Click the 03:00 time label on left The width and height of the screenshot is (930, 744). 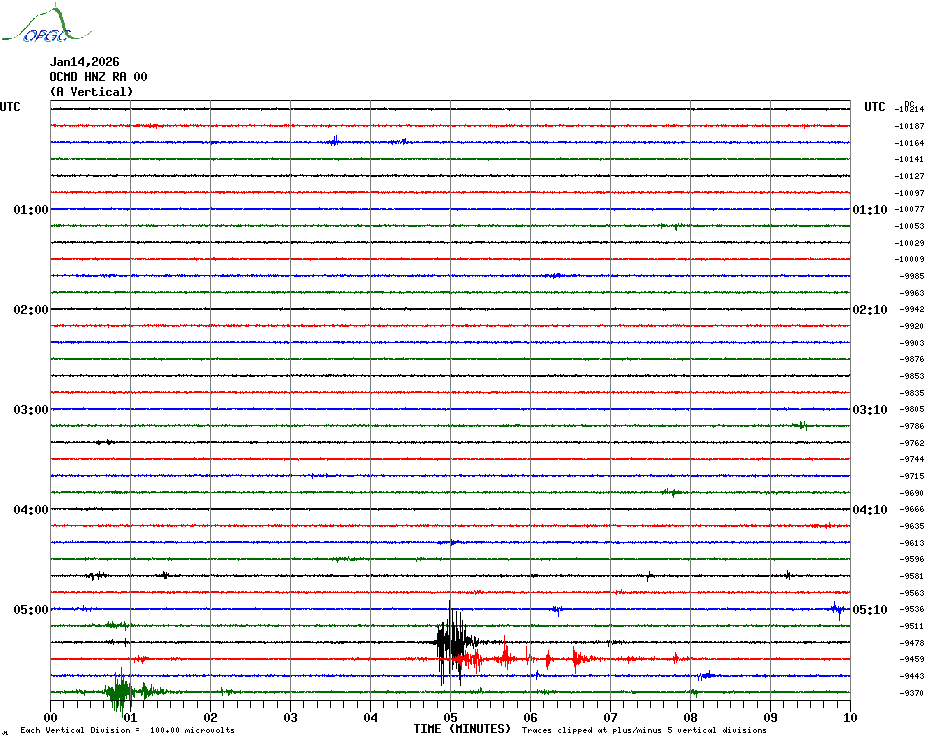(30, 410)
